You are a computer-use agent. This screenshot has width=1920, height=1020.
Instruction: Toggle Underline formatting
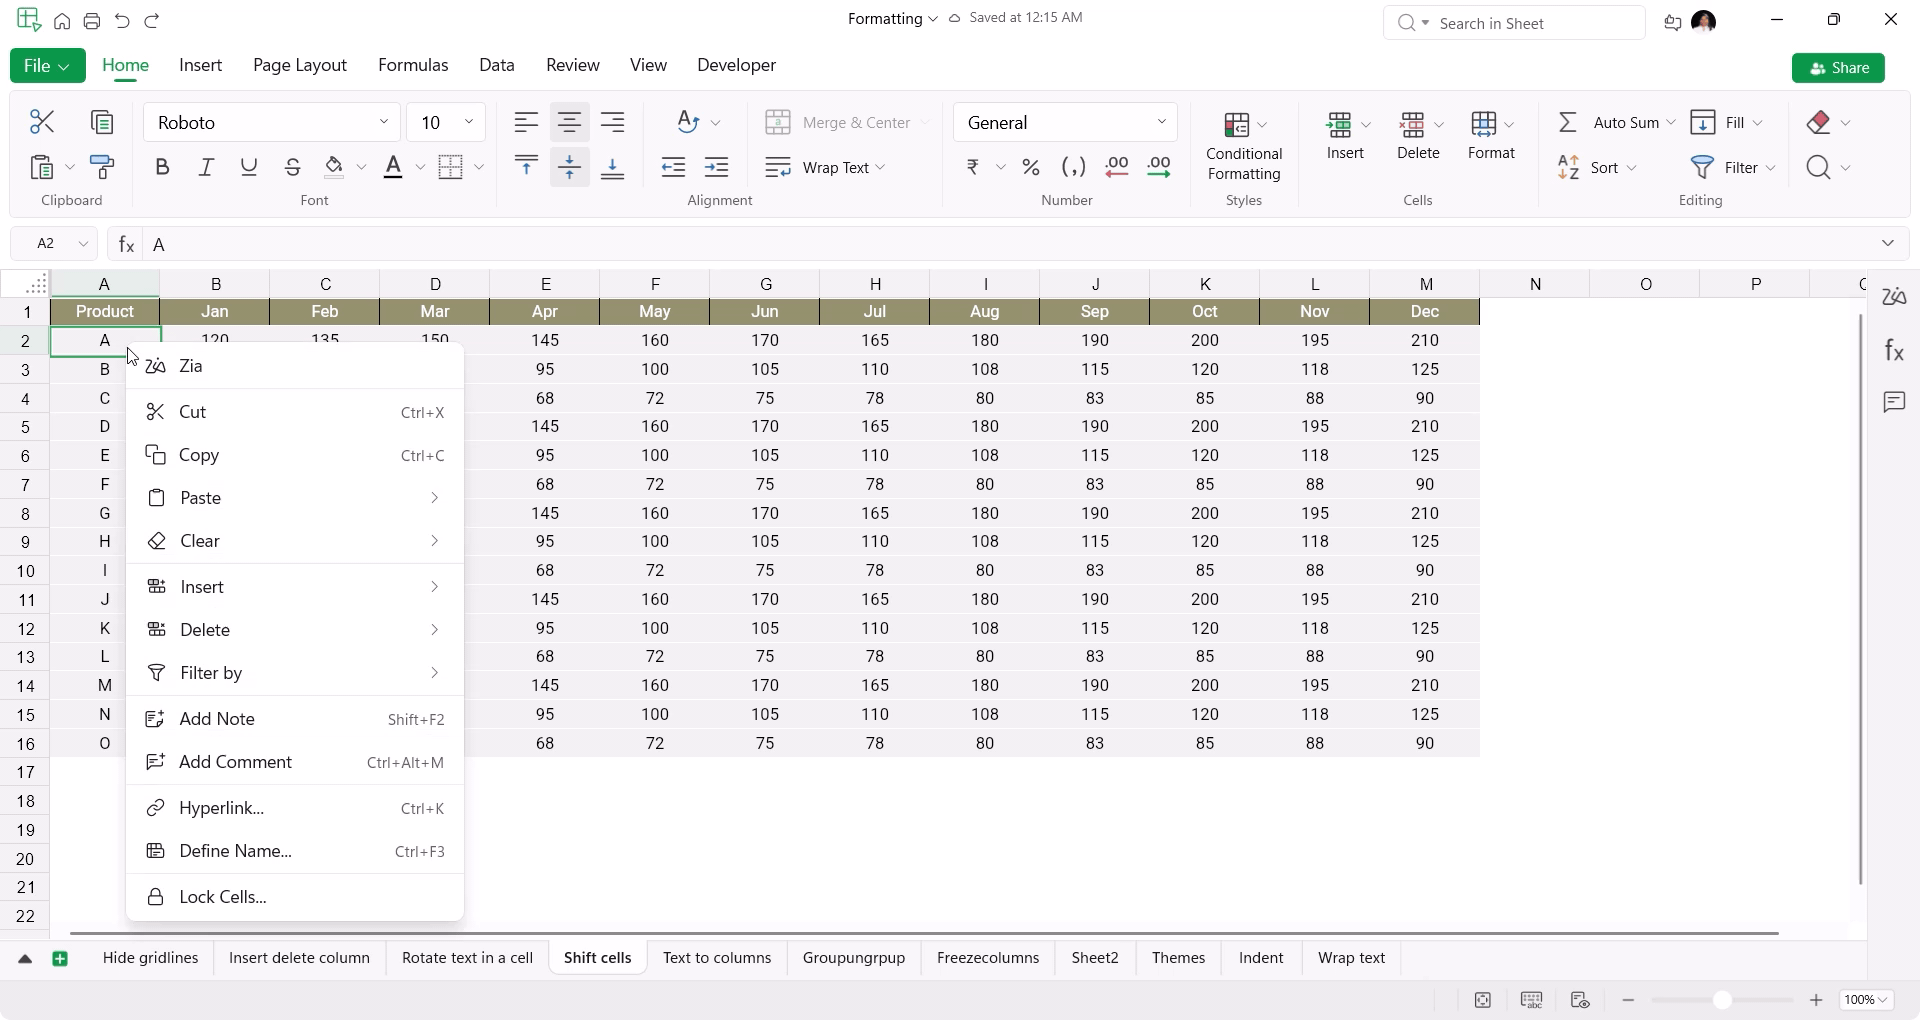pyautogui.click(x=249, y=167)
